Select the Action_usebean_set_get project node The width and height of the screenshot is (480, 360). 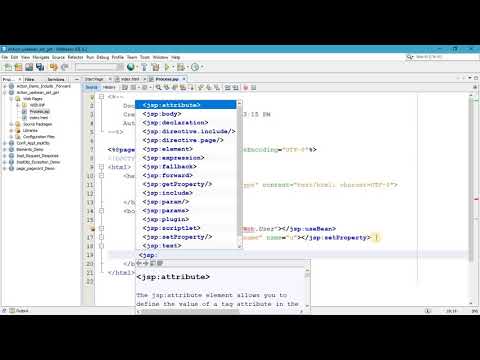click(x=37, y=93)
